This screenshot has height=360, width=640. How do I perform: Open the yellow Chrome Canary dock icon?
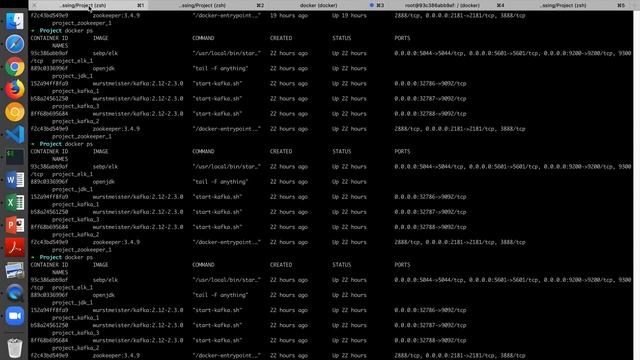[x=15, y=112]
